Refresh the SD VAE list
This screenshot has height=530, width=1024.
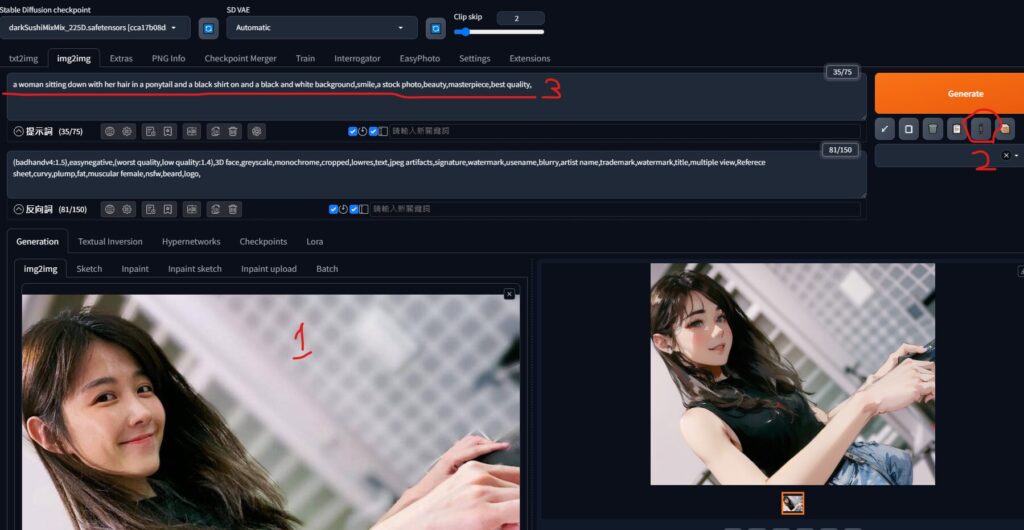(435, 28)
